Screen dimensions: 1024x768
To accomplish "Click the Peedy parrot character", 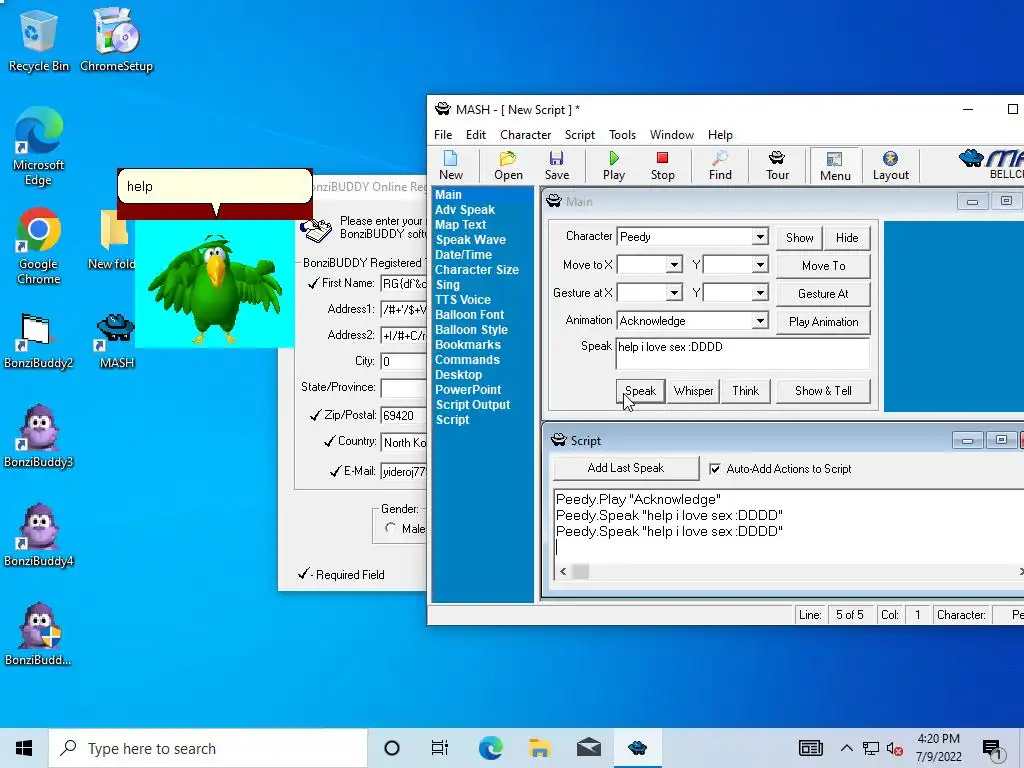I will (215, 287).
